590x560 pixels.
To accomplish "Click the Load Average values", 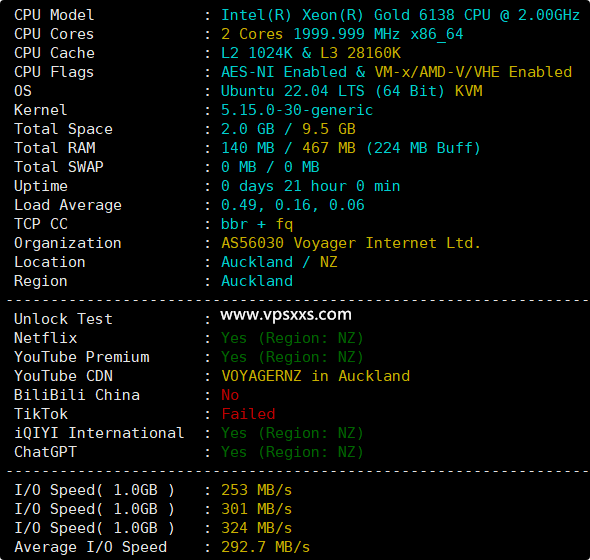I will tap(293, 205).
